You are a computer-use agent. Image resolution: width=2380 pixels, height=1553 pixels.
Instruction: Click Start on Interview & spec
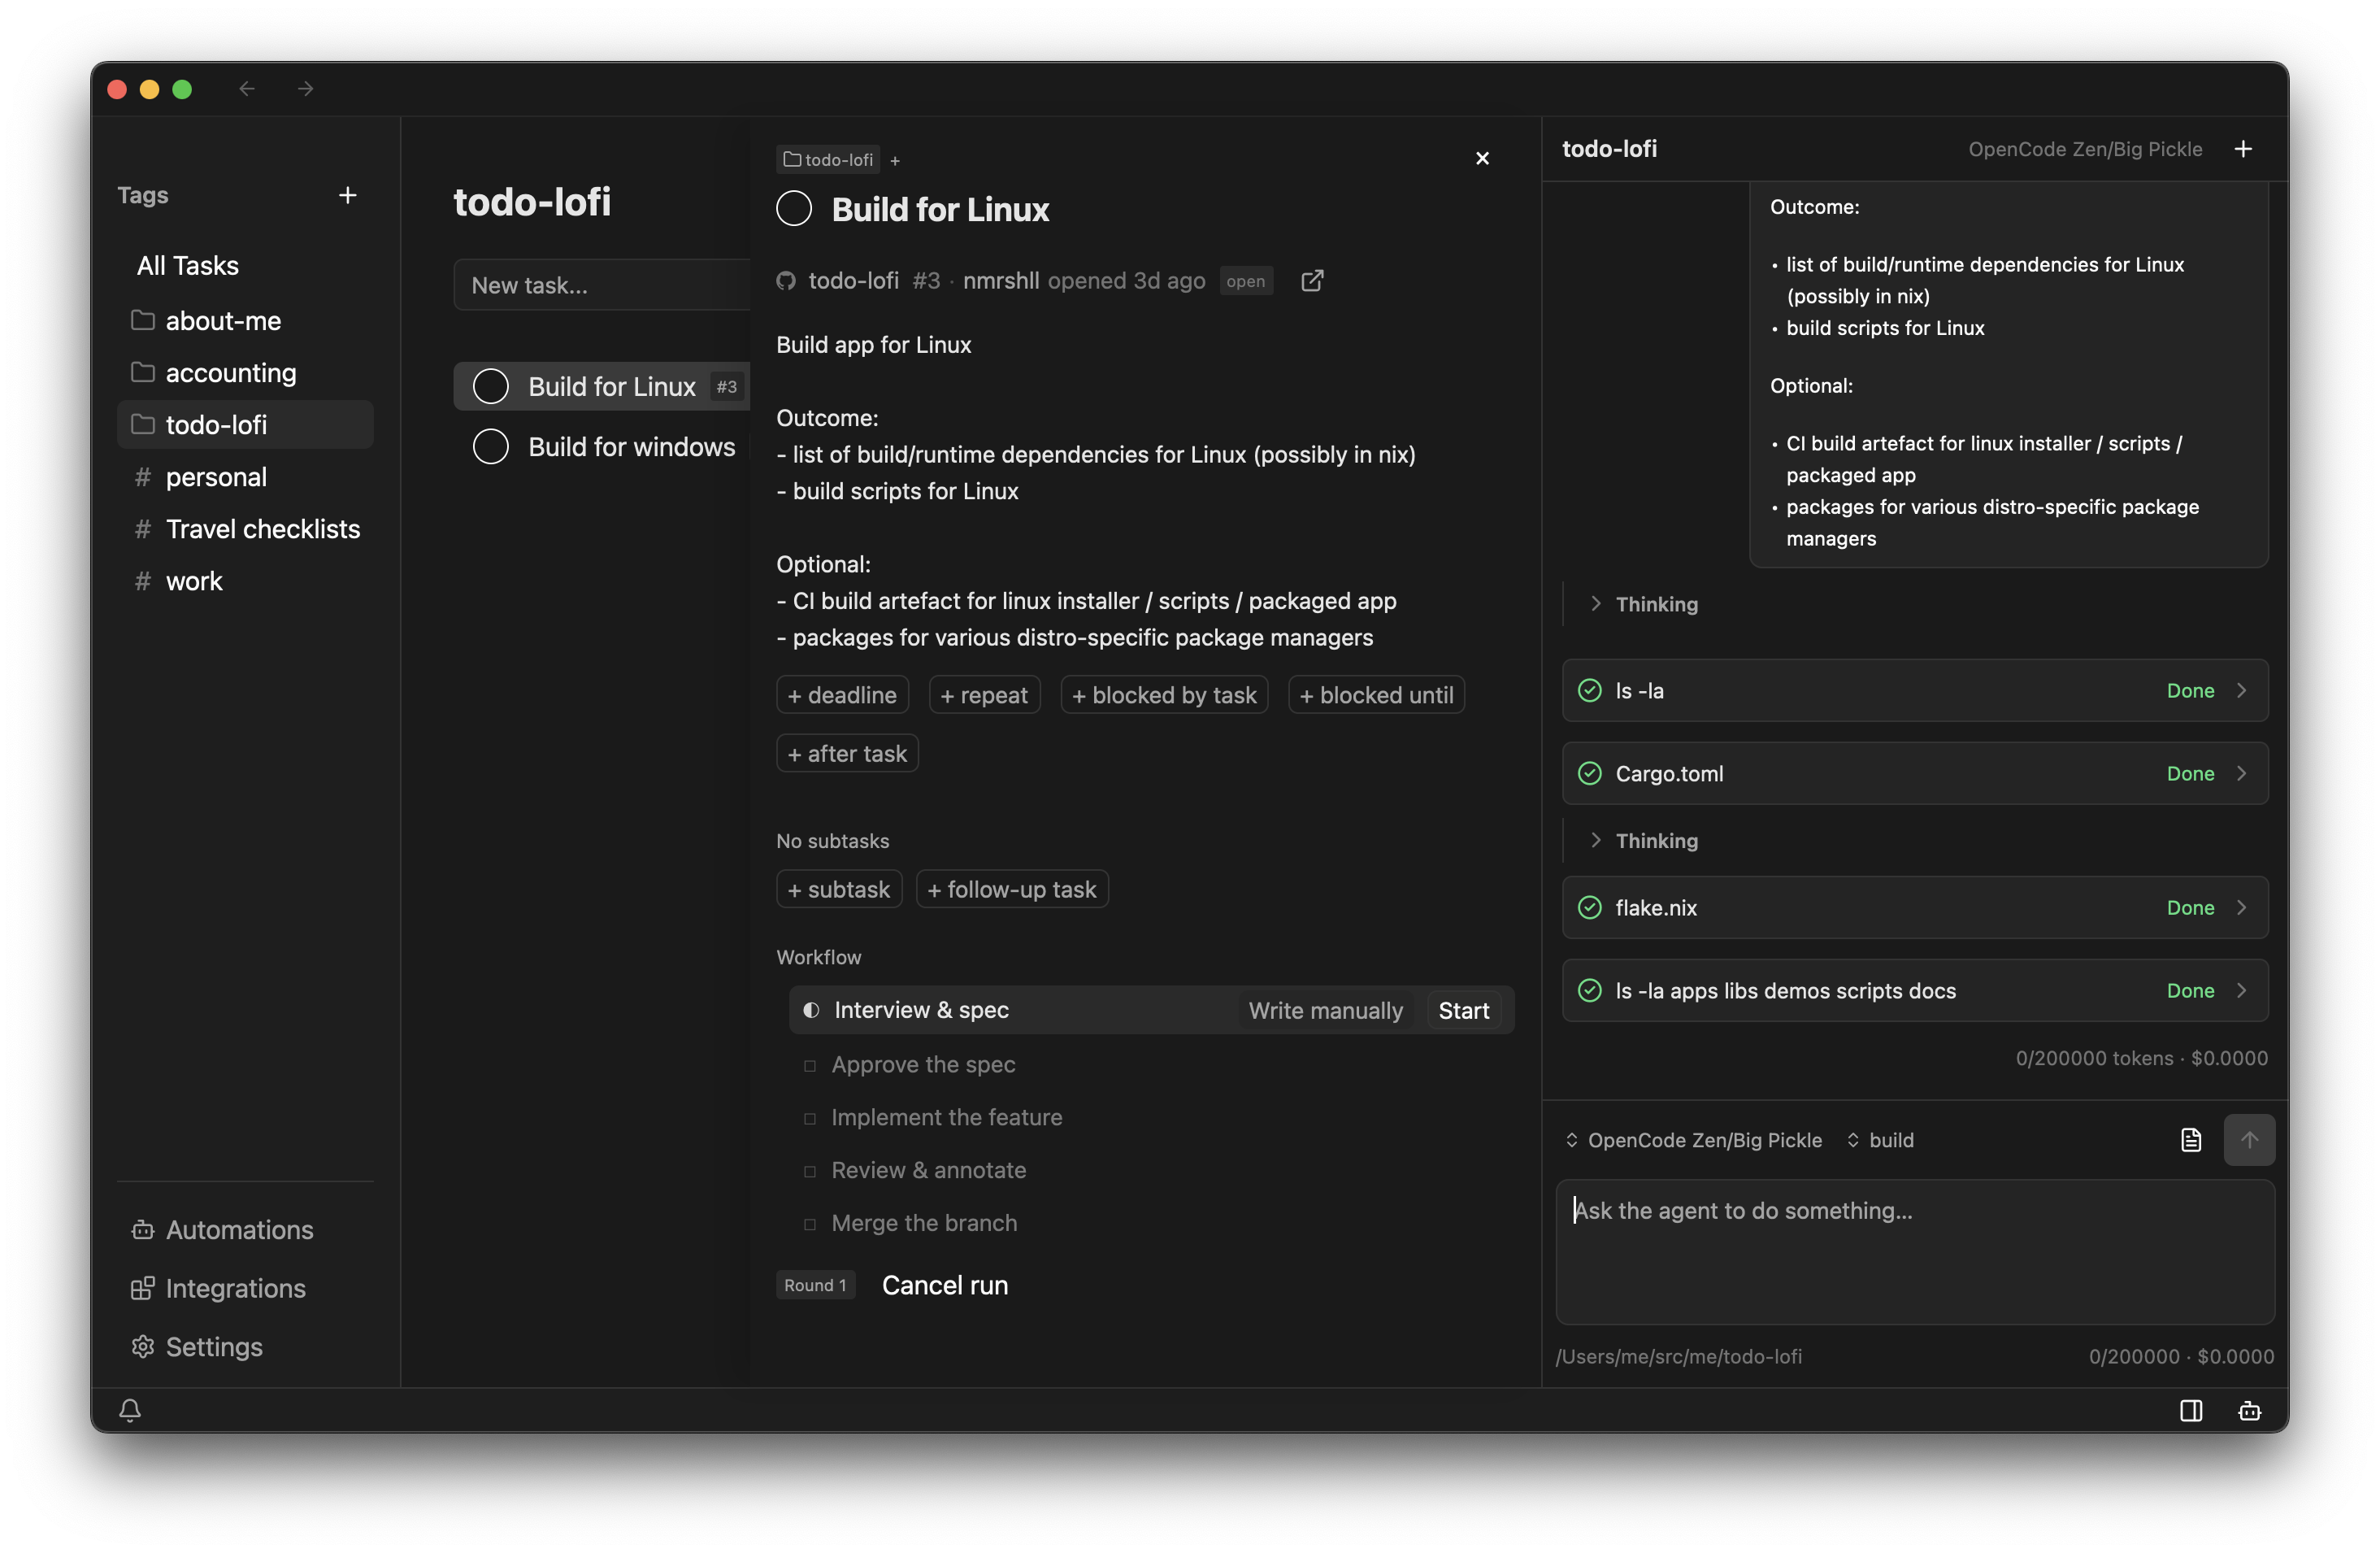click(x=1463, y=1010)
